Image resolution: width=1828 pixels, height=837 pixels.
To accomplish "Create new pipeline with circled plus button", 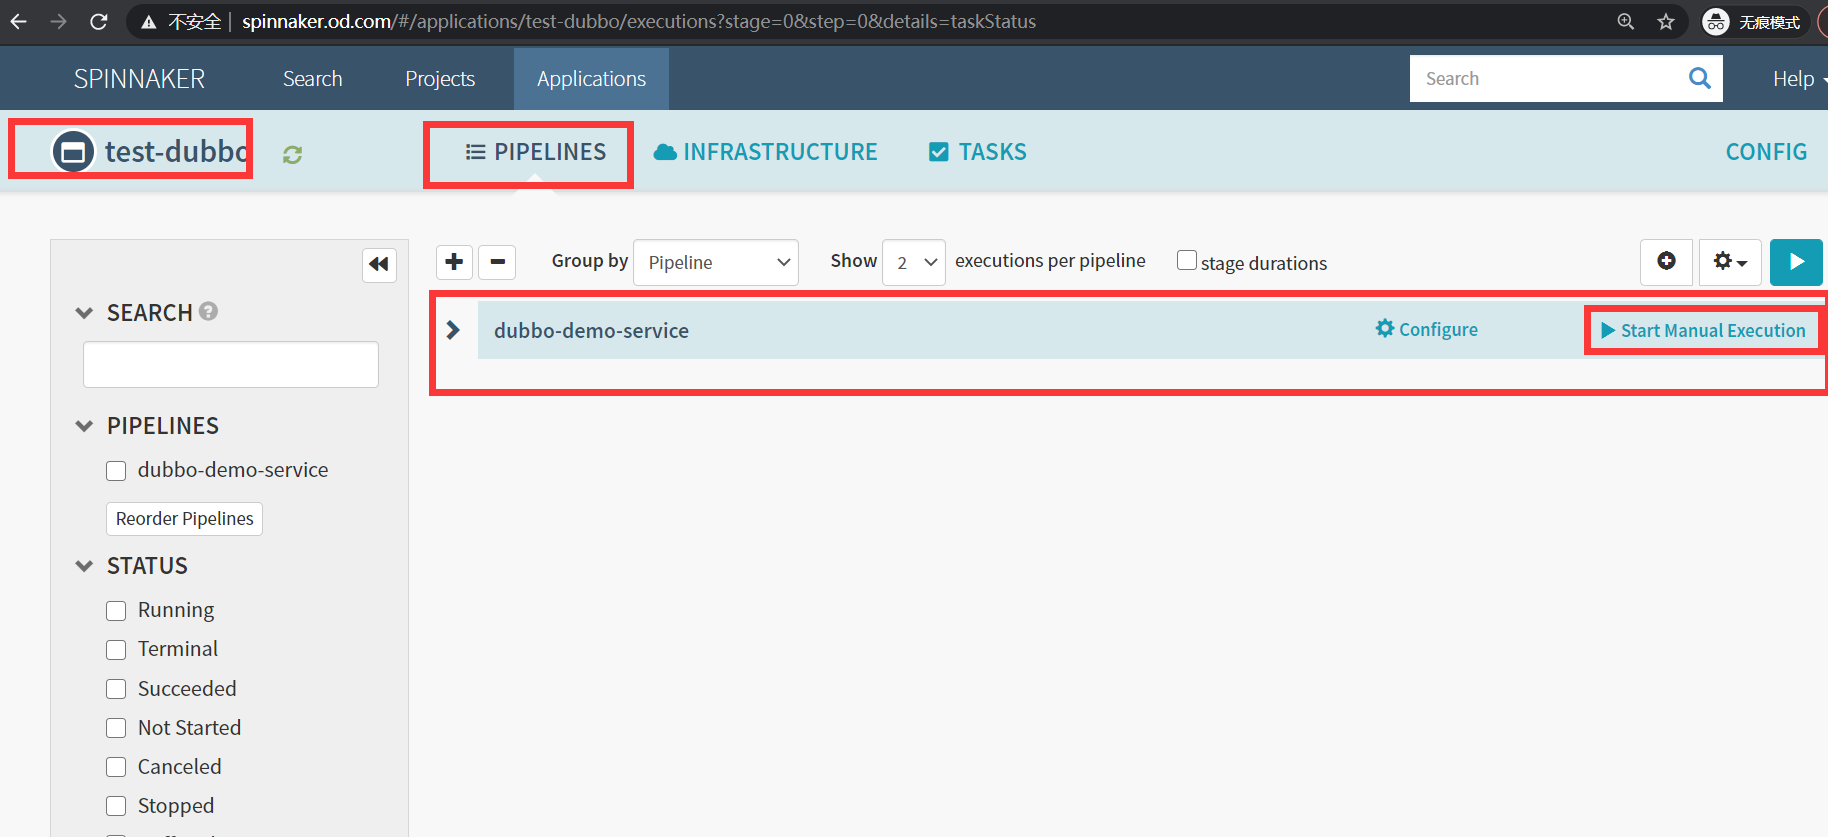I will click(x=1666, y=262).
